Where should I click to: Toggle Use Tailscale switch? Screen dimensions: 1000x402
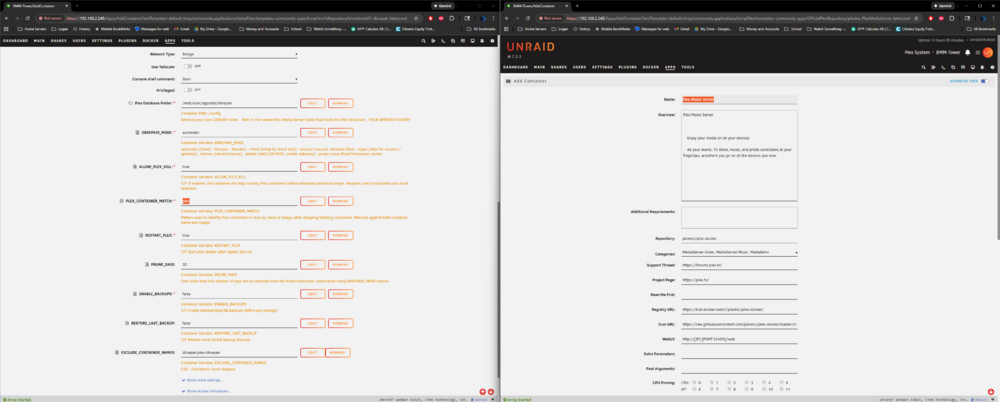[x=188, y=66]
